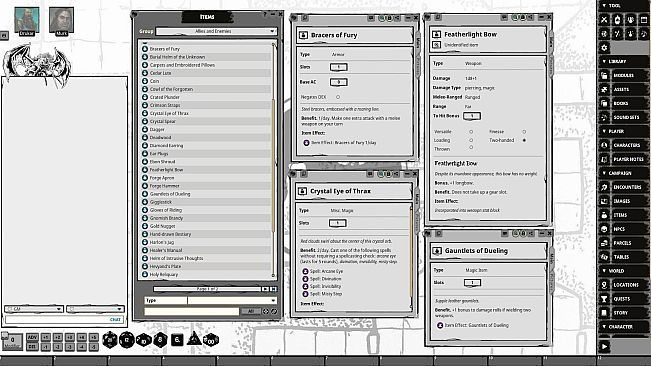Open the Group dropdown in Items window

coord(216,31)
